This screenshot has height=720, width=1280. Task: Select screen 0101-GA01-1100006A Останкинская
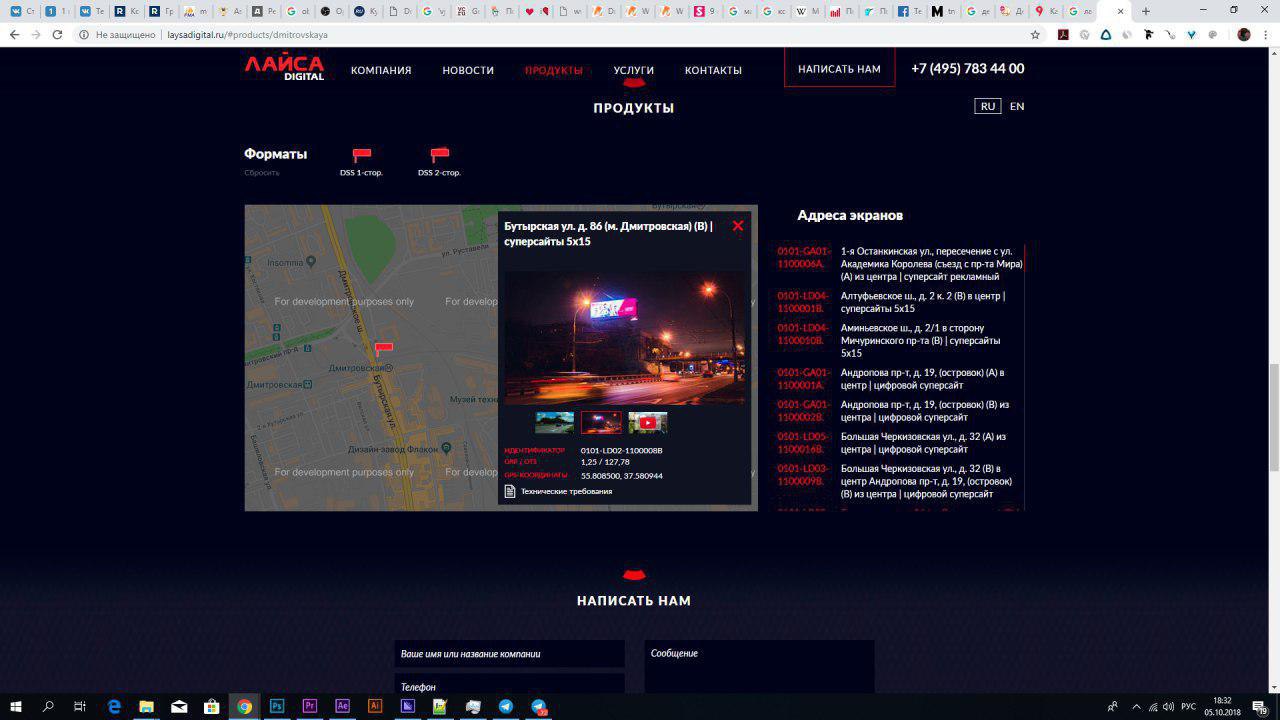pyautogui.click(x=900, y=264)
